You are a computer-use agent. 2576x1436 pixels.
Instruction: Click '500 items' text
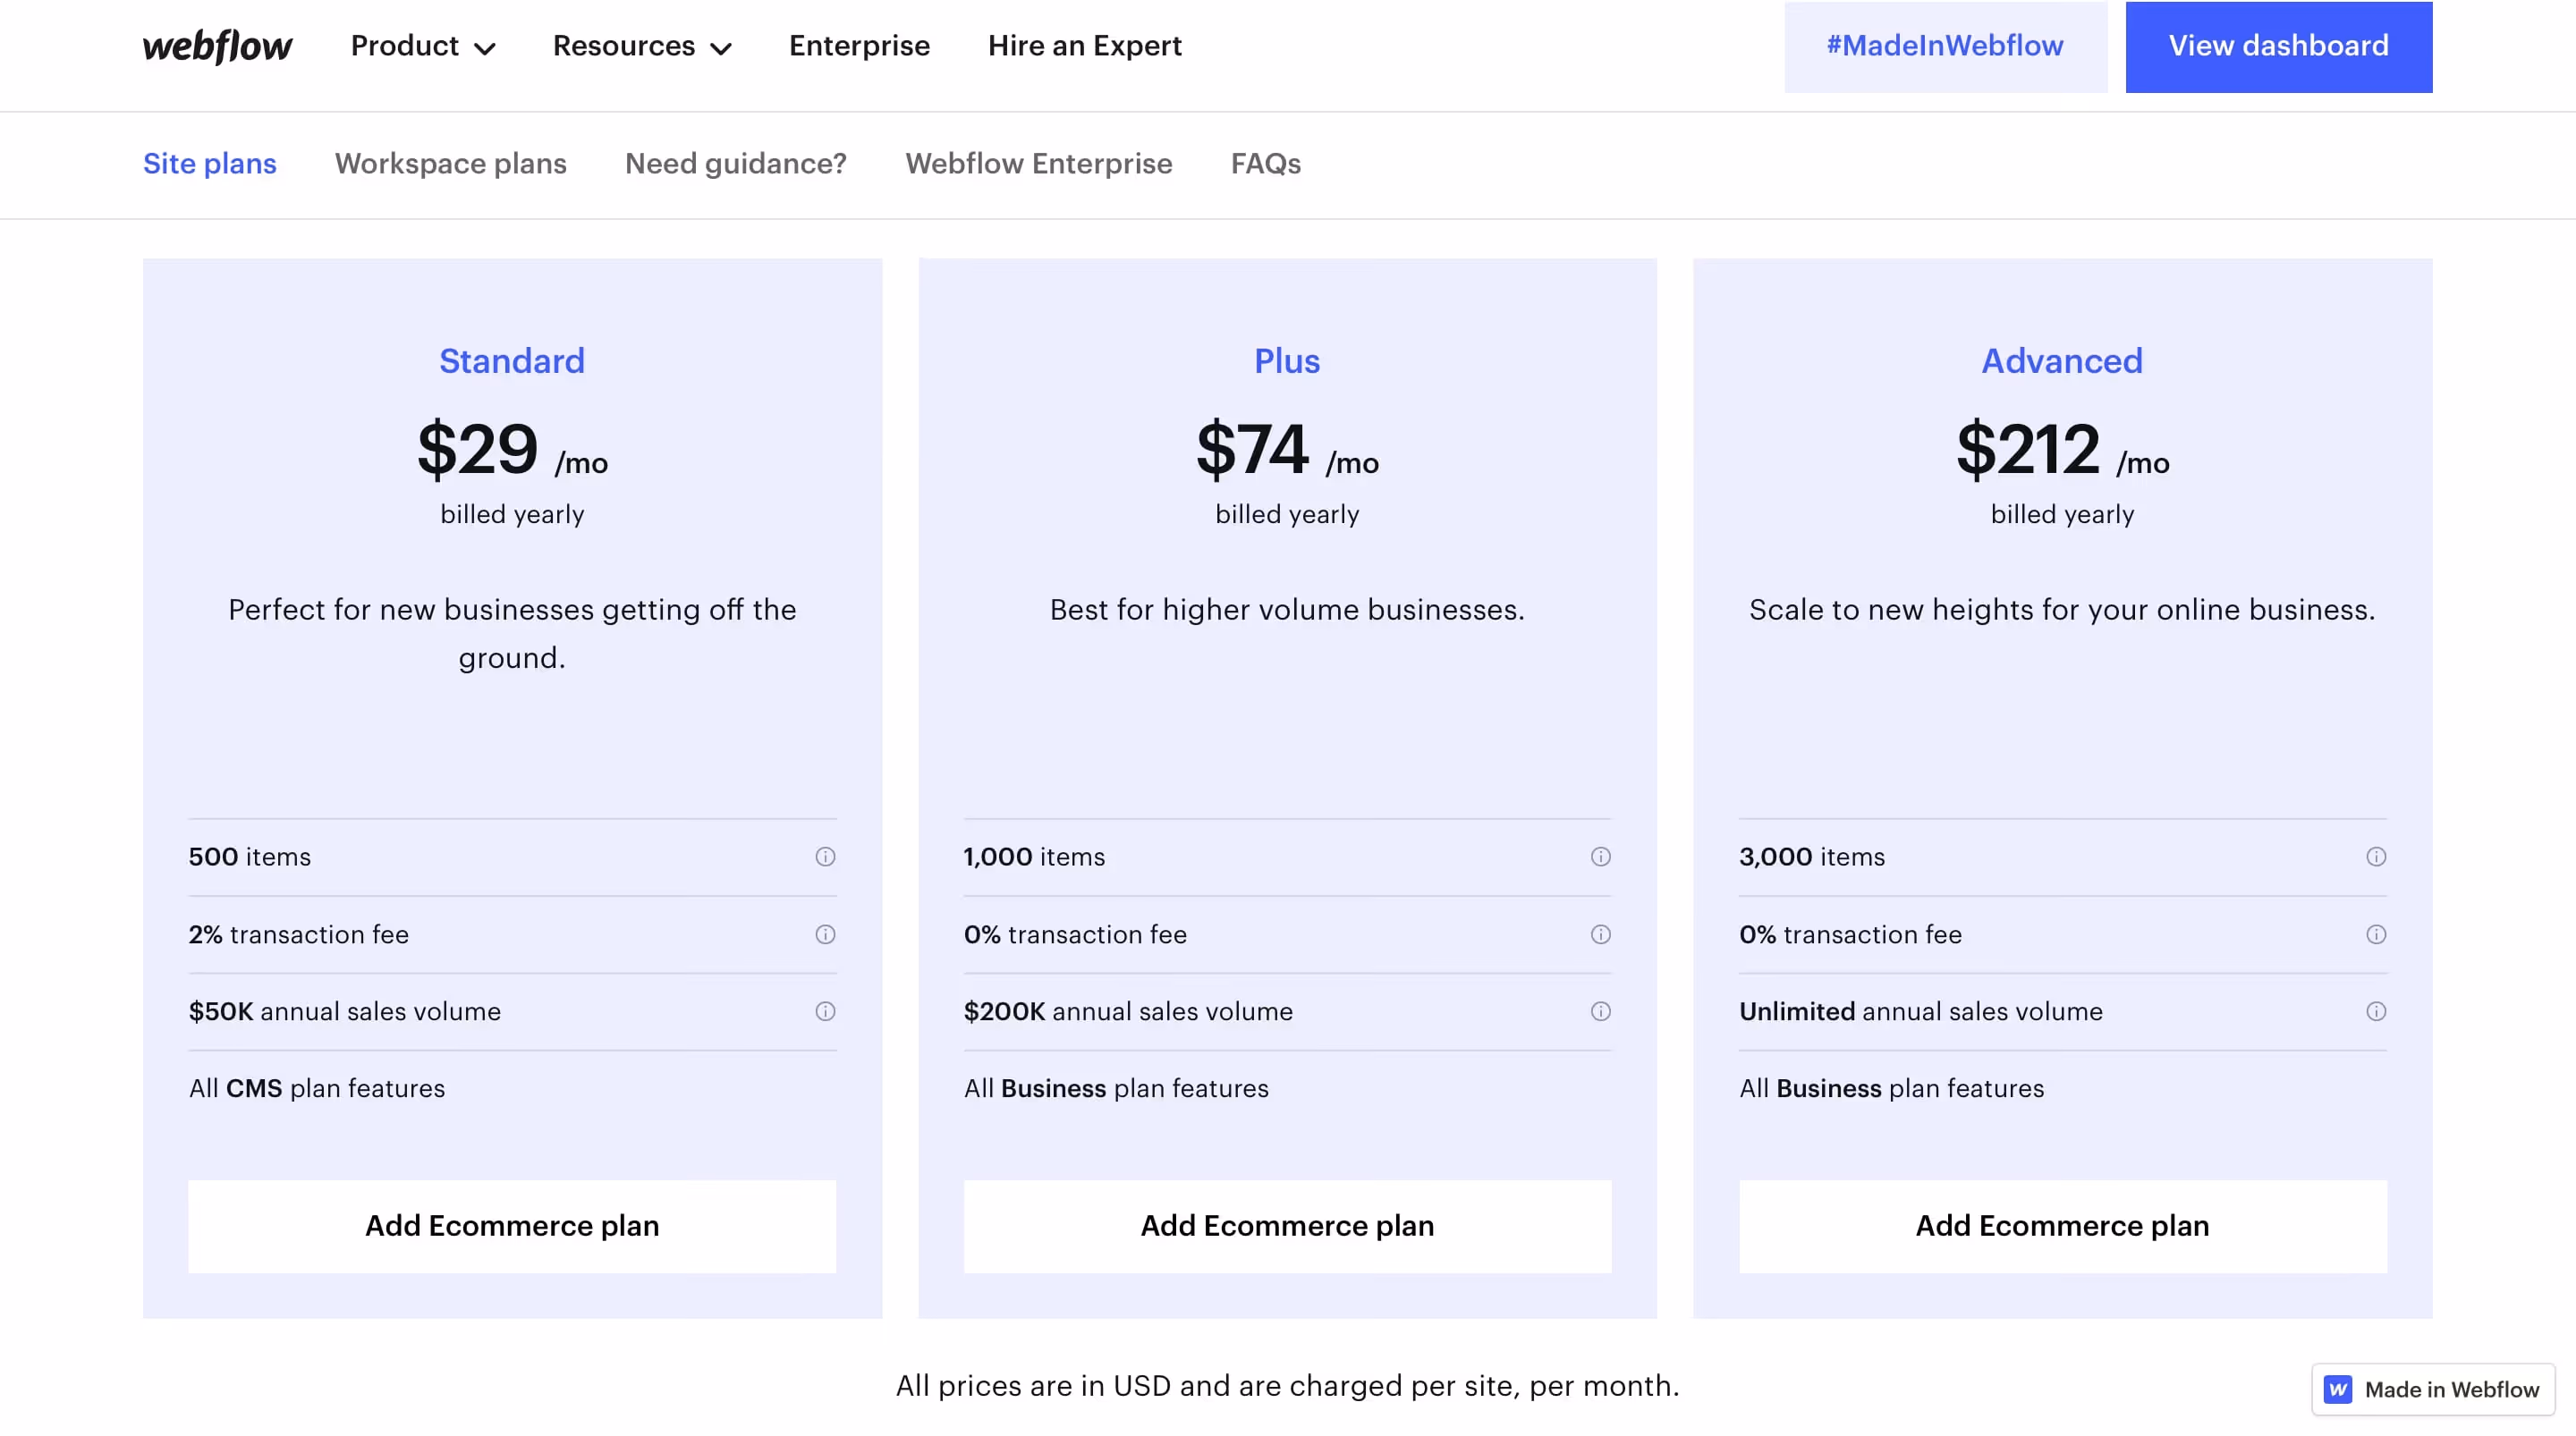pyautogui.click(x=250, y=857)
